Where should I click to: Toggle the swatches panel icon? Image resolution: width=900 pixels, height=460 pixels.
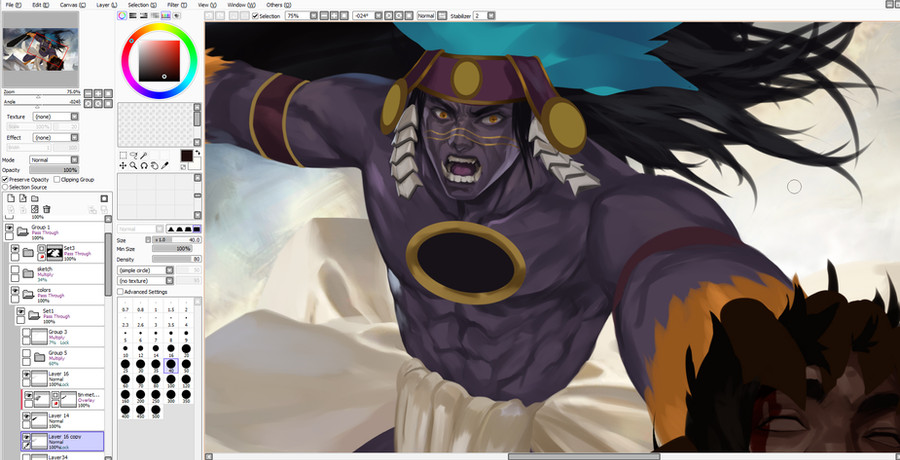pos(165,16)
